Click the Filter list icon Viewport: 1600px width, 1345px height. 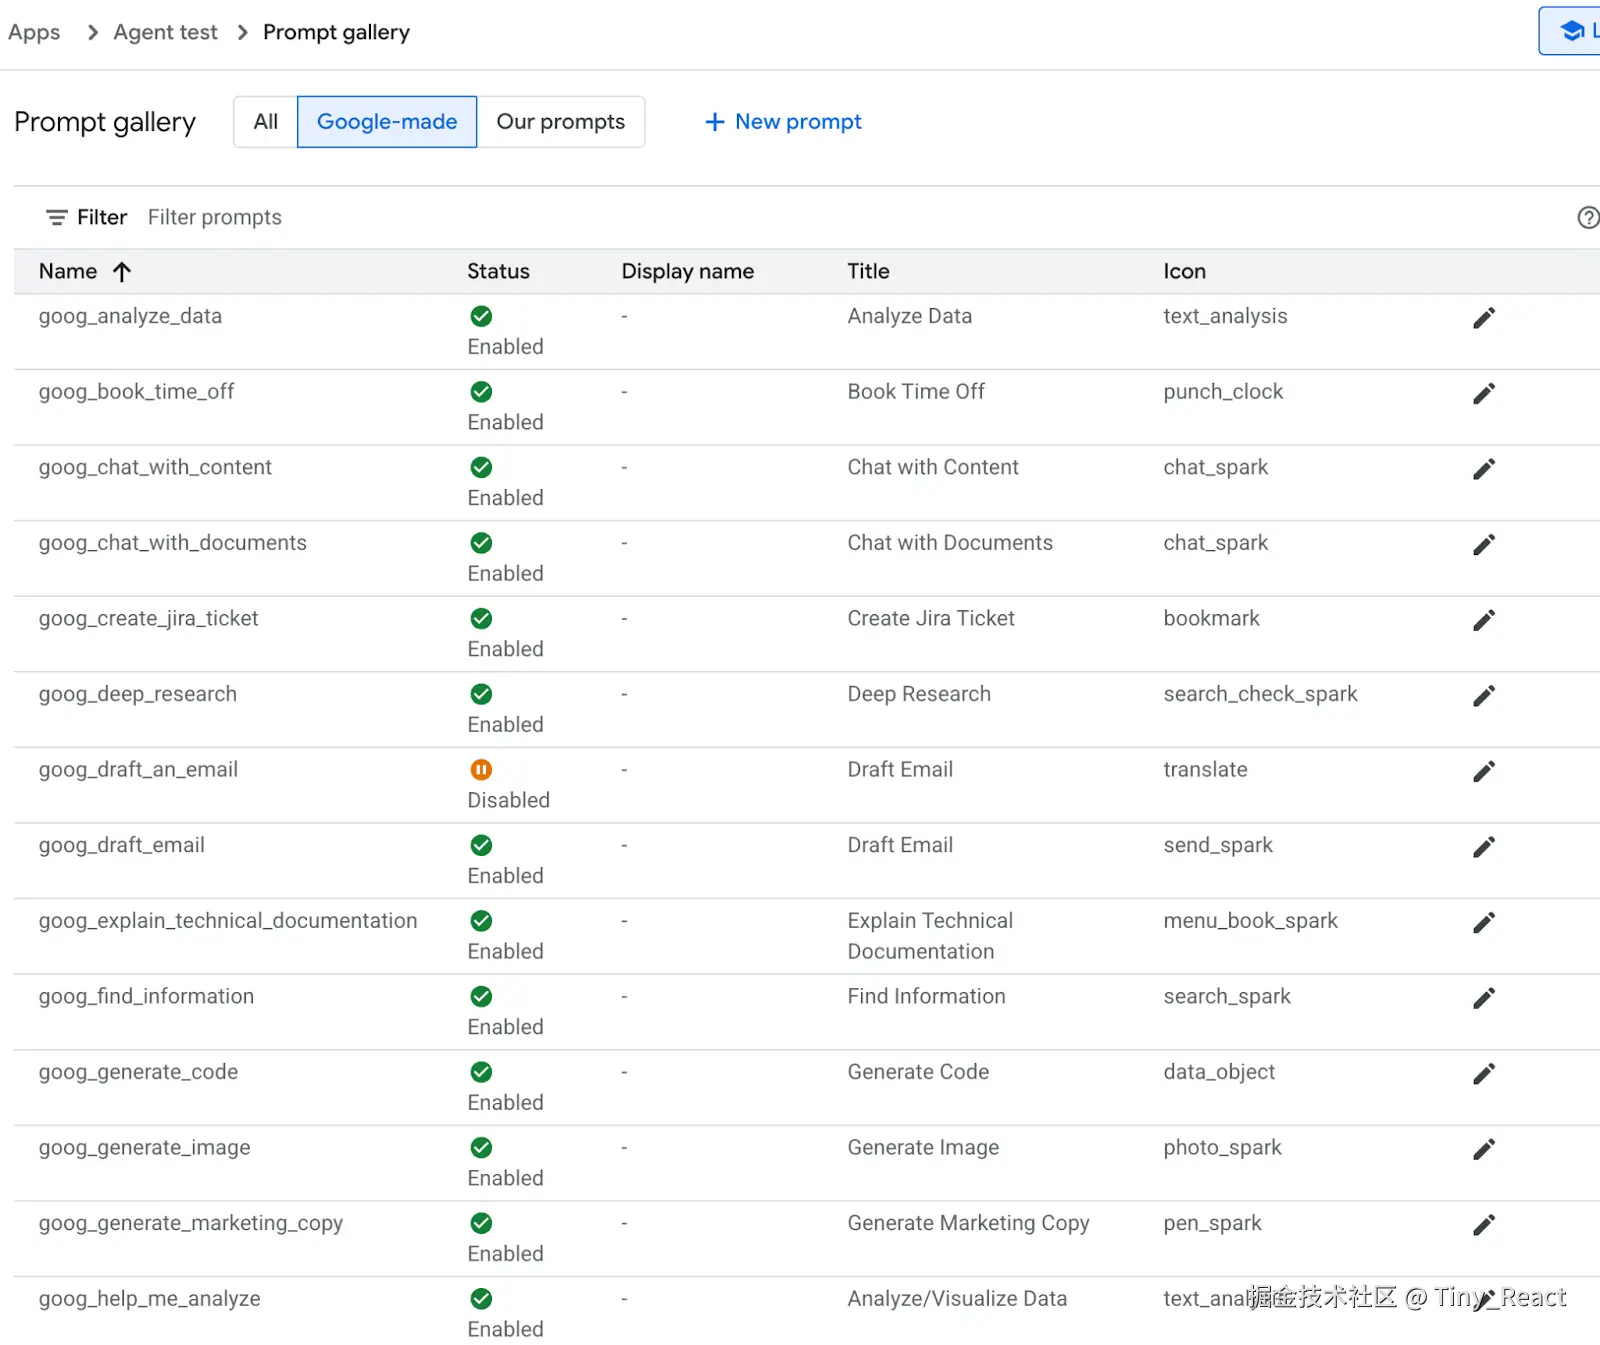point(57,217)
